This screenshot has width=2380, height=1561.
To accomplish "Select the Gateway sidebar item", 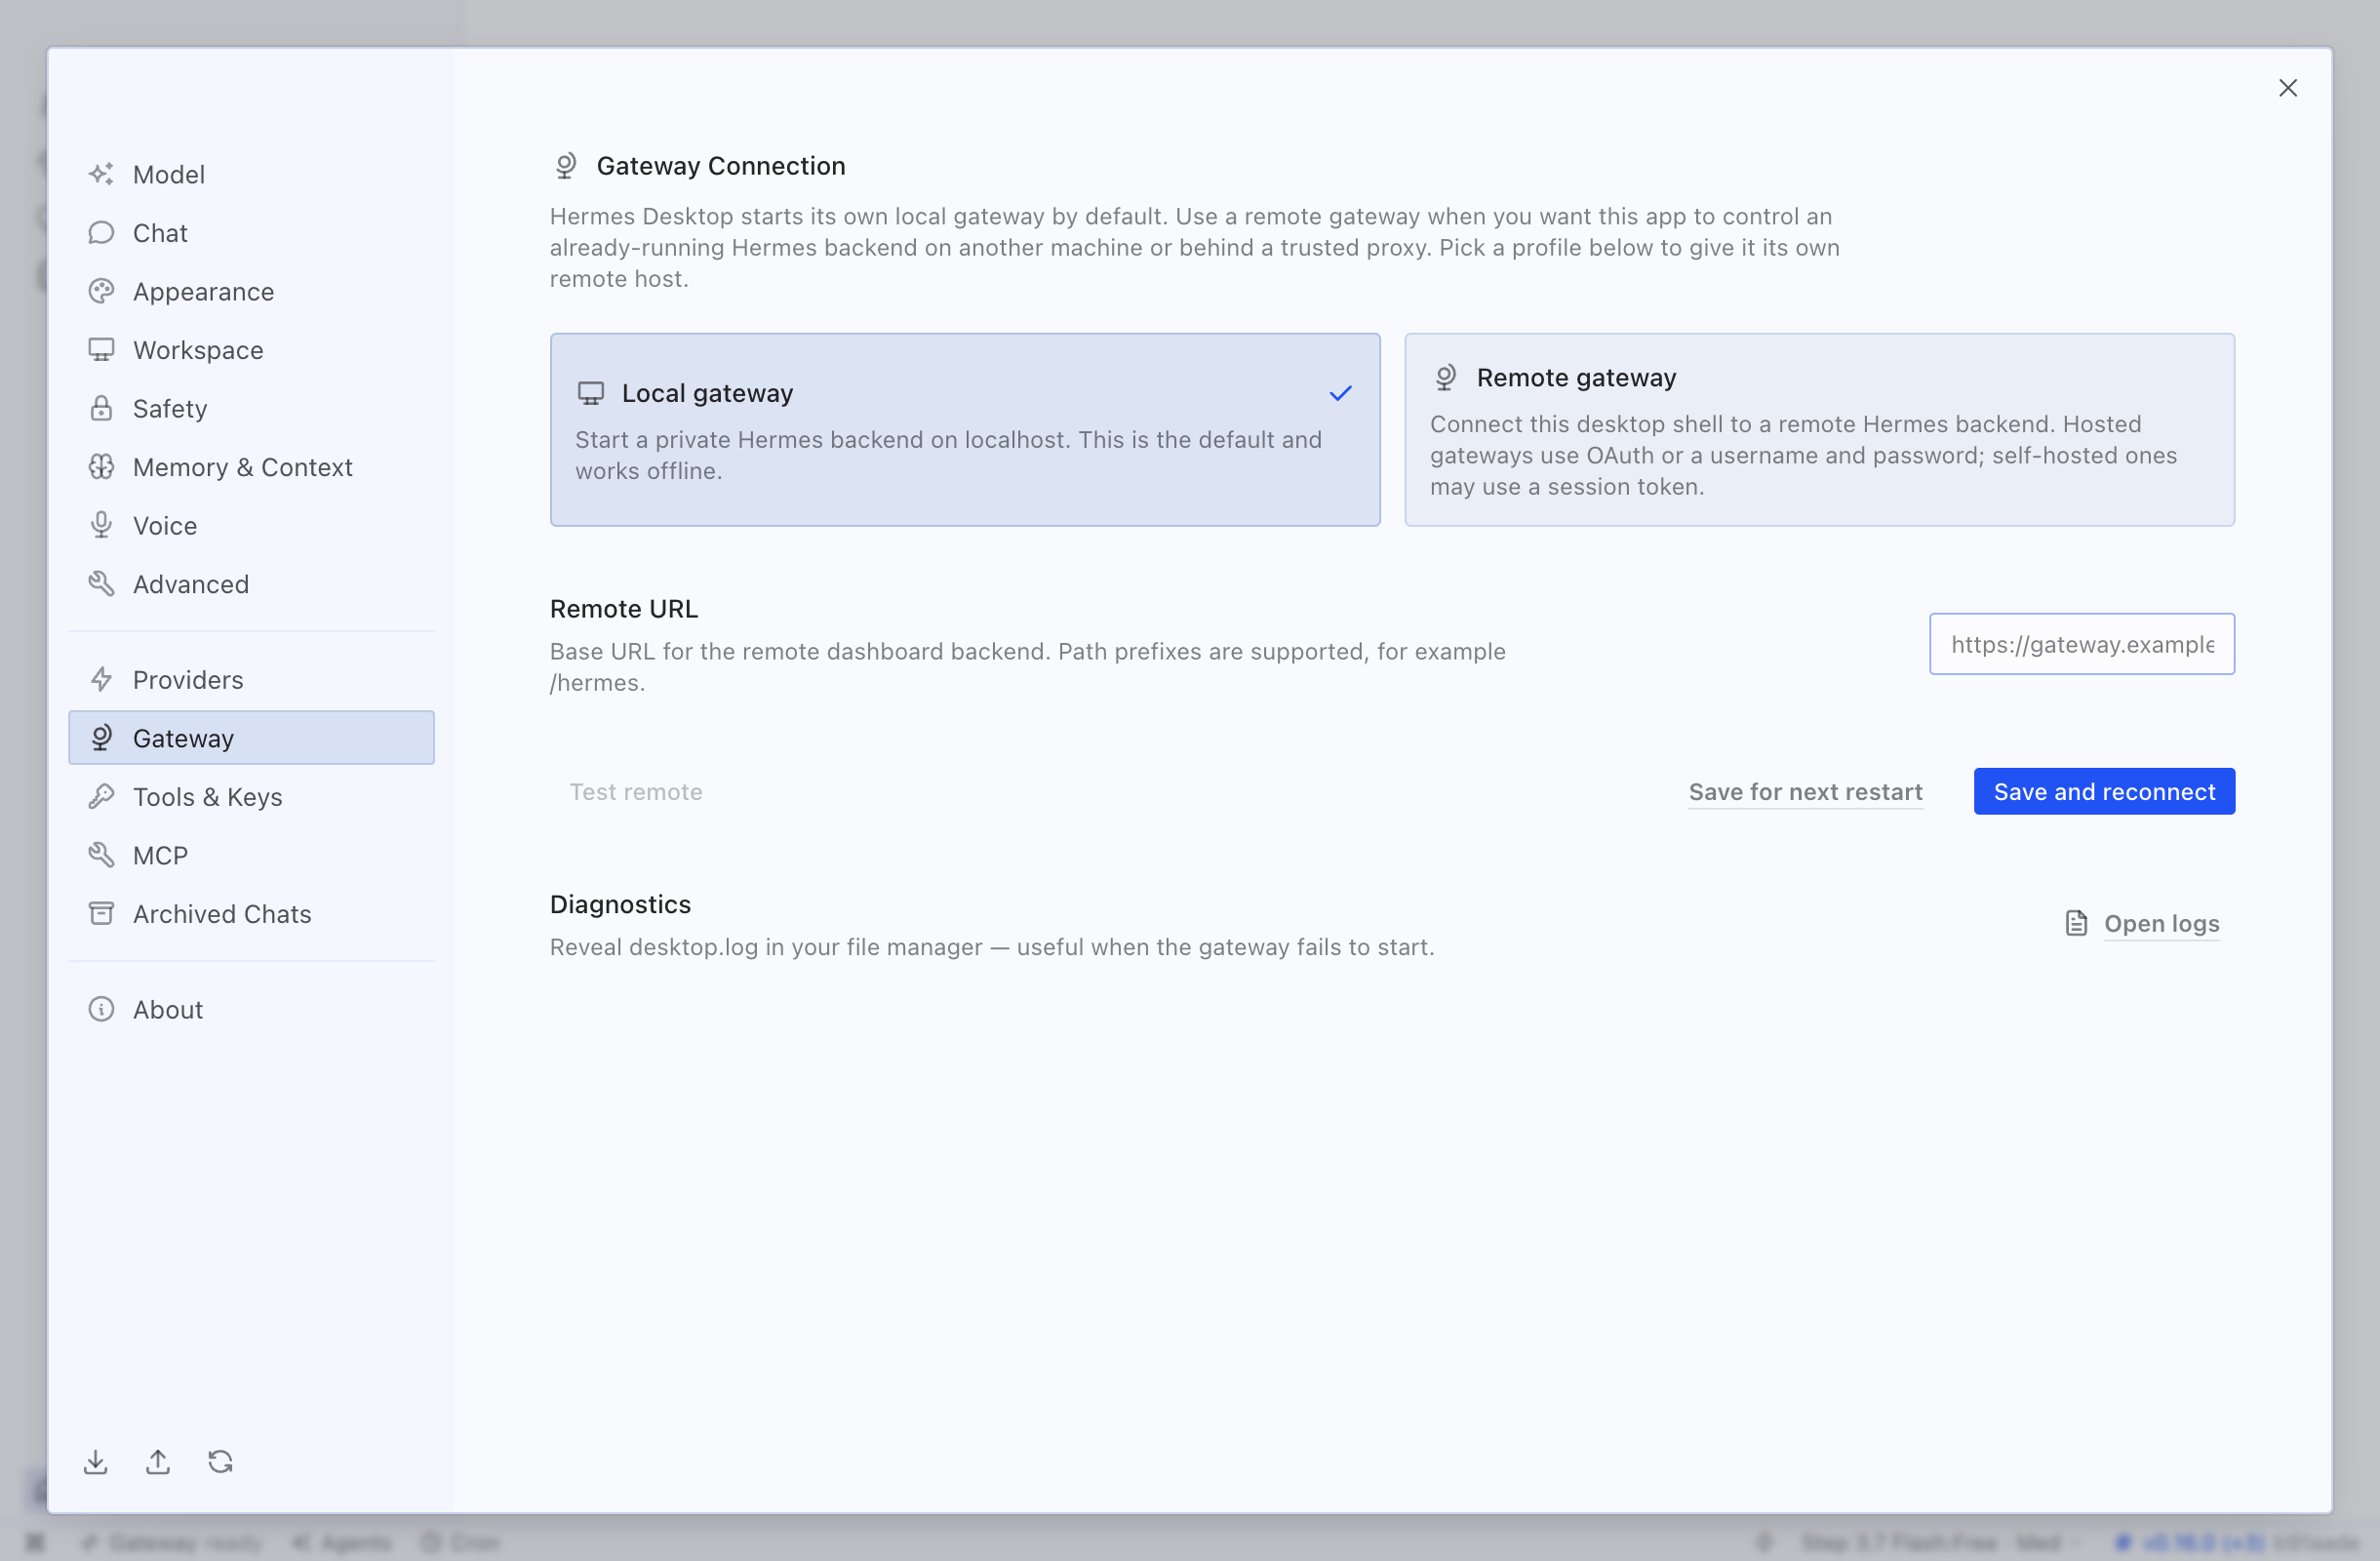I will pyautogui.click(x=251, y=738).
